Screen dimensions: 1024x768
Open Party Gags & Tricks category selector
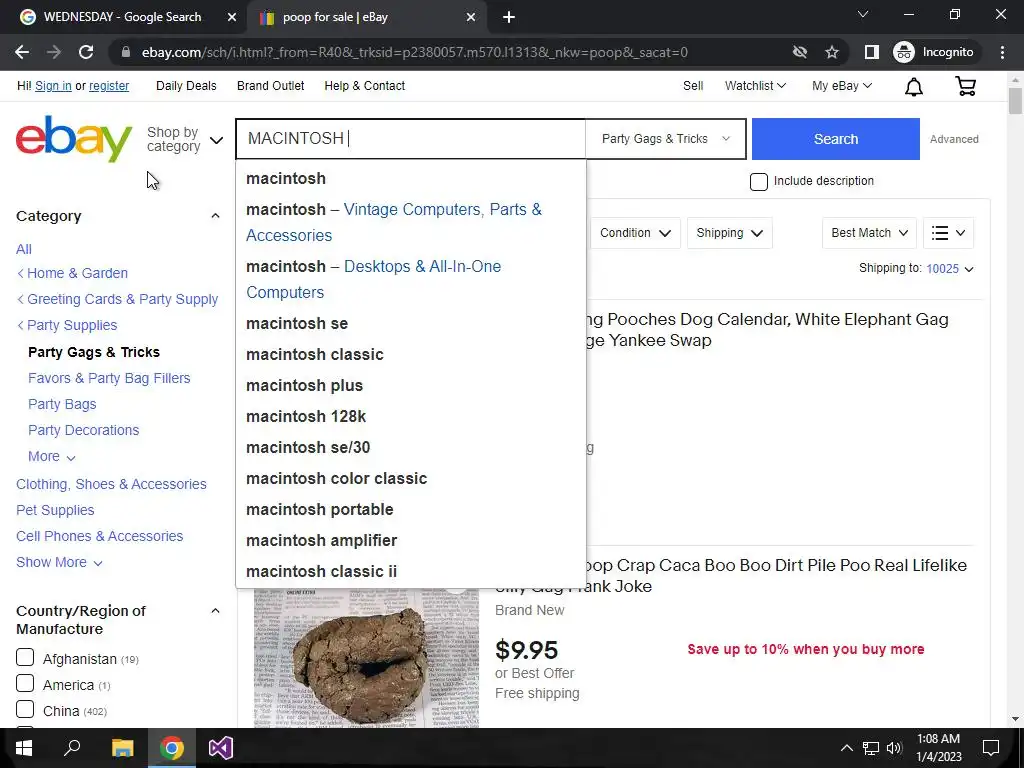point(665,138)
